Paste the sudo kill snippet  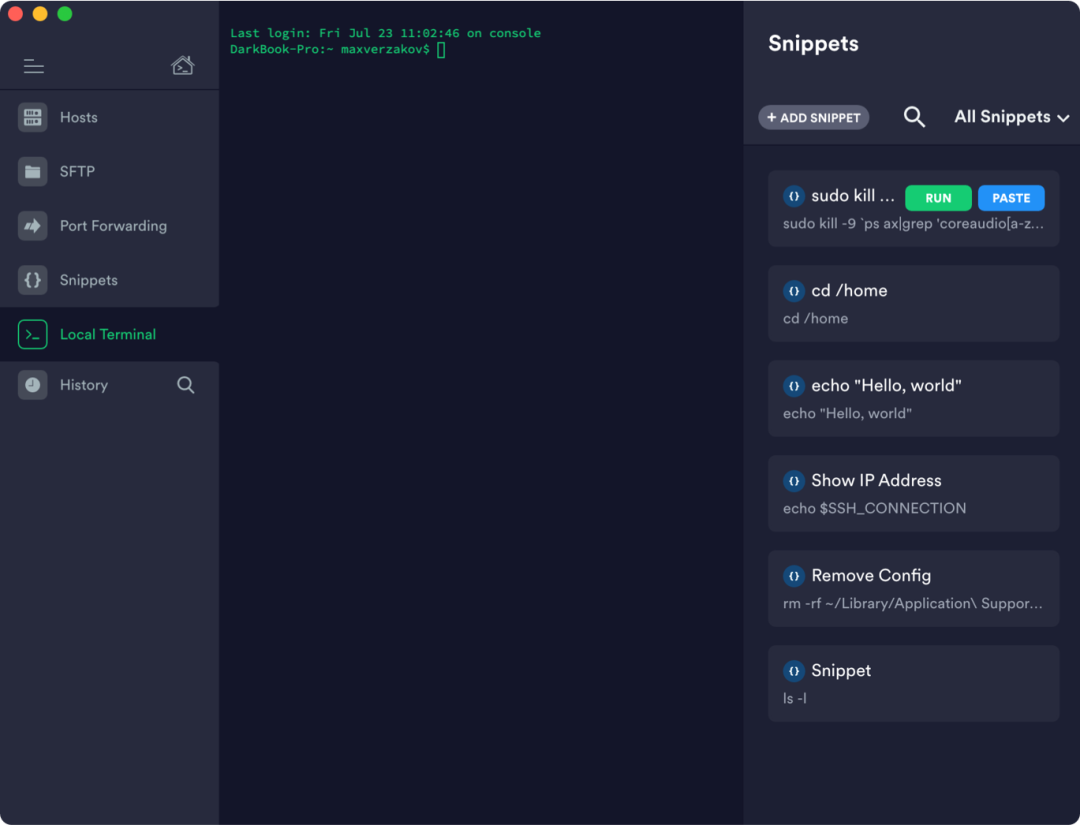[x=1011, y=198]
